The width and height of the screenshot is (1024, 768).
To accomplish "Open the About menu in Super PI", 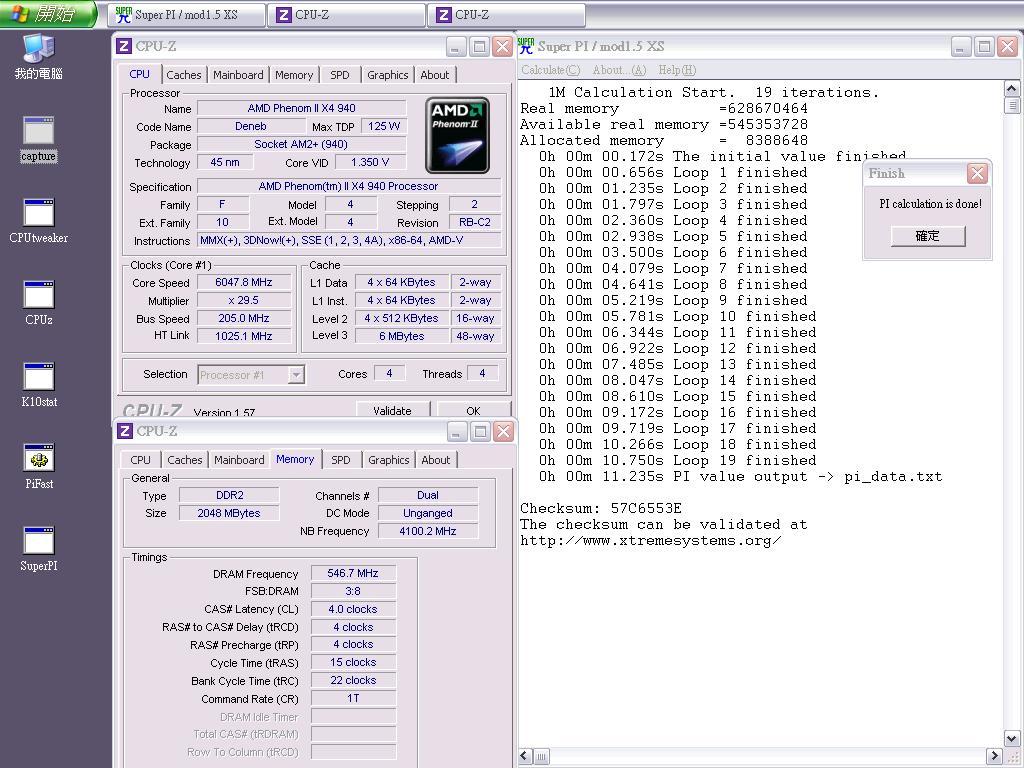I will point(619,70).
